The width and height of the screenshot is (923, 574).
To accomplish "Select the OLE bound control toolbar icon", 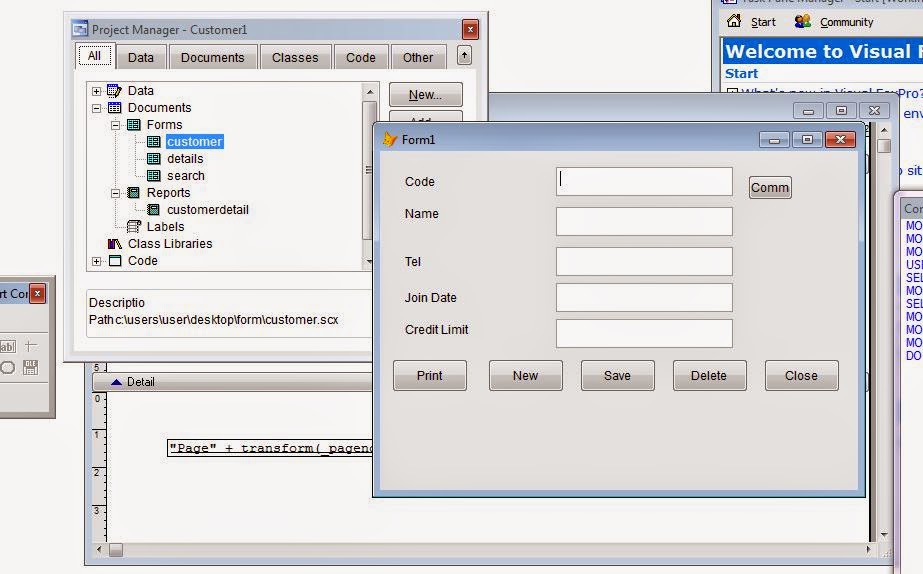I will [31, 367].
